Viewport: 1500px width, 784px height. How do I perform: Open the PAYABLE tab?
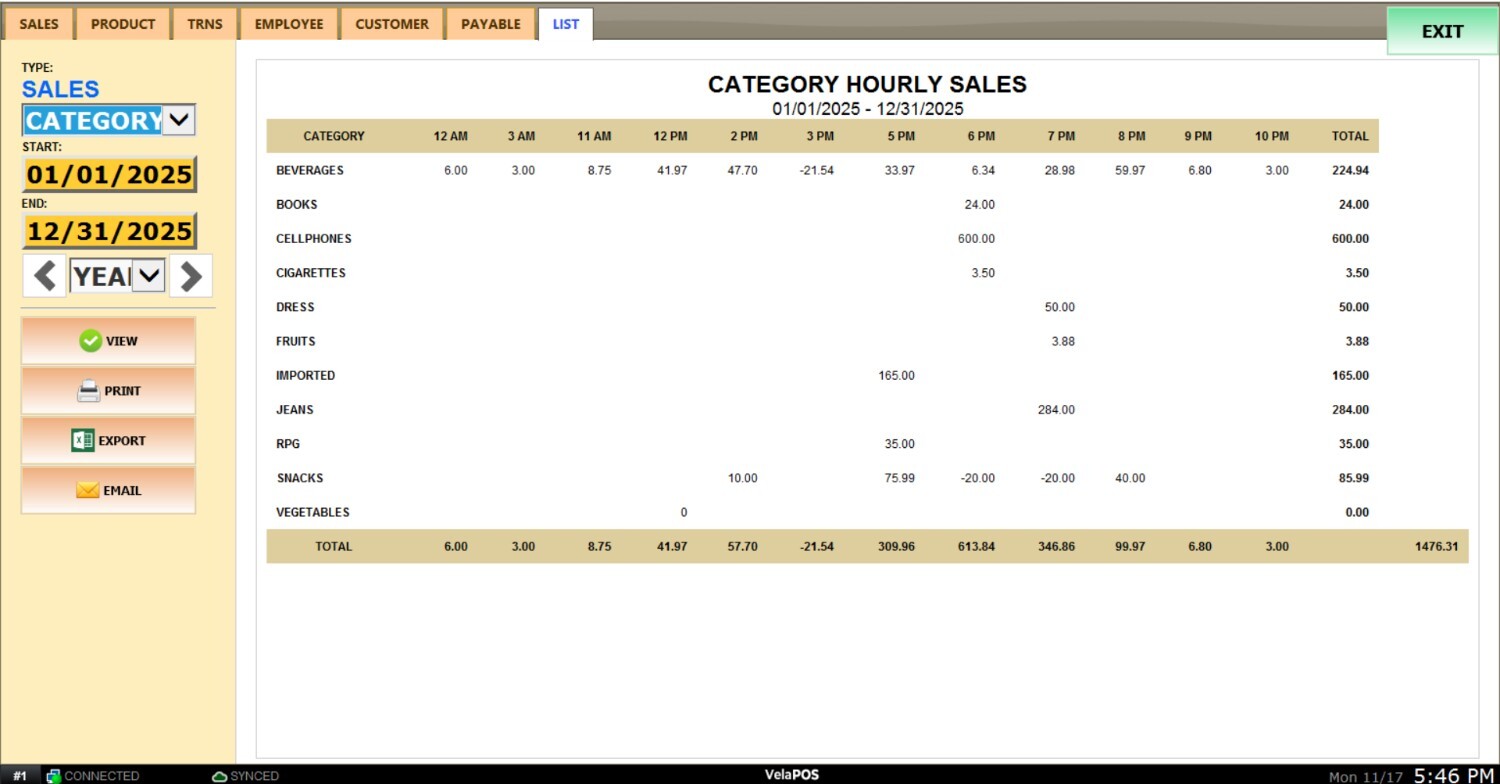491,24
